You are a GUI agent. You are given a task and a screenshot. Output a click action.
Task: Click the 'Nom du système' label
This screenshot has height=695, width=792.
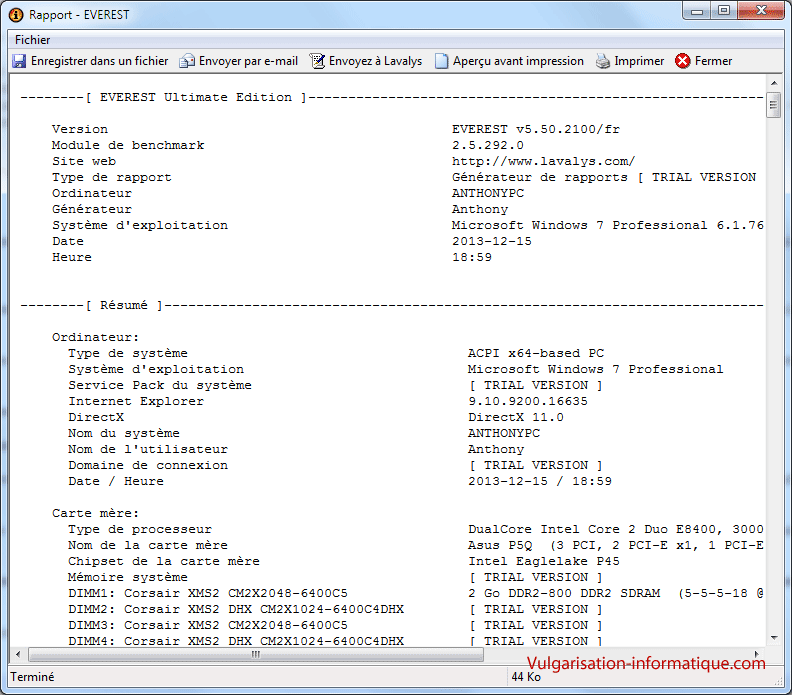(x=124, y=433)
